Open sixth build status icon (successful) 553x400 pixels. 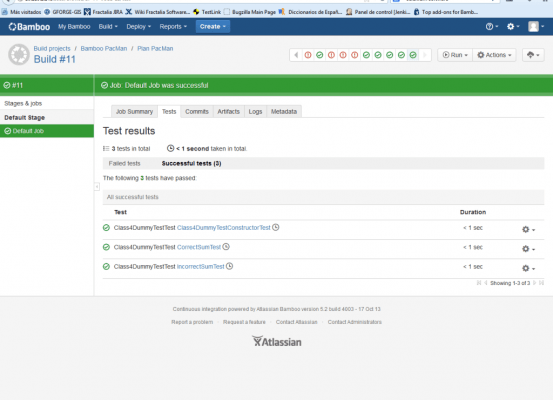tap(366, 55)
